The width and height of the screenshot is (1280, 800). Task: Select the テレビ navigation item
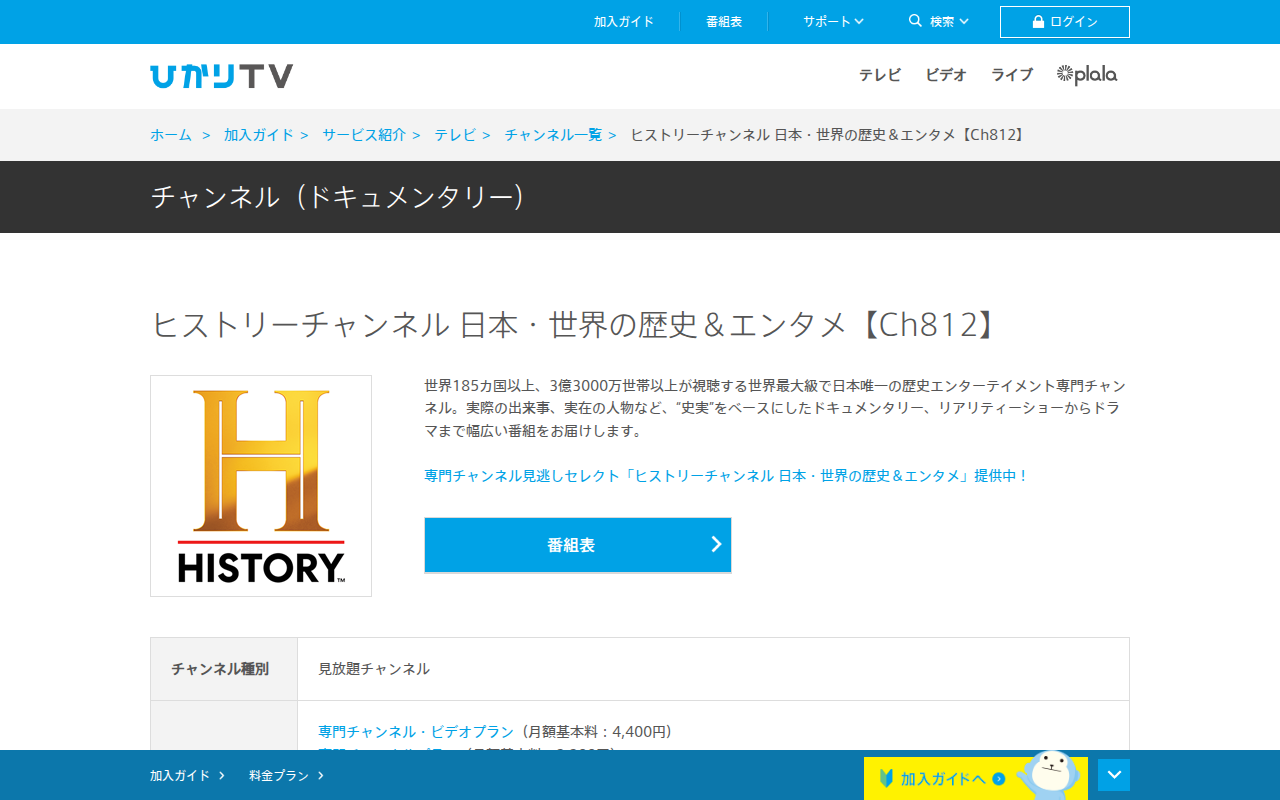pos(880,75)
